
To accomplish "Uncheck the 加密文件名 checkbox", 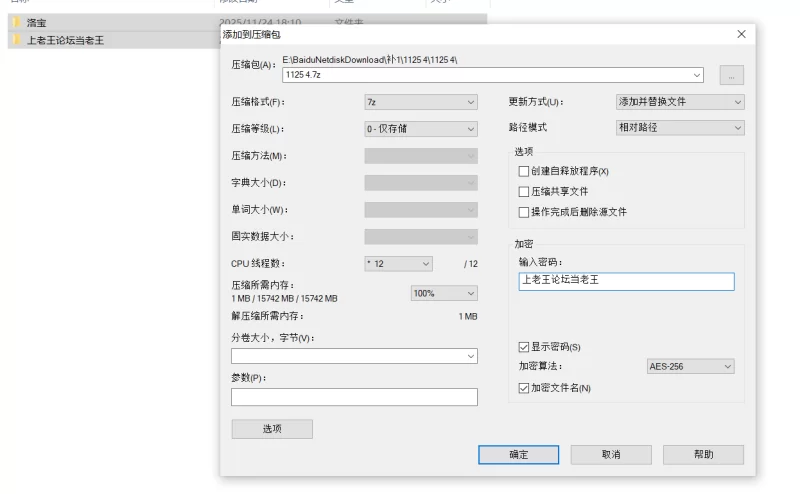I will point(523,388).
